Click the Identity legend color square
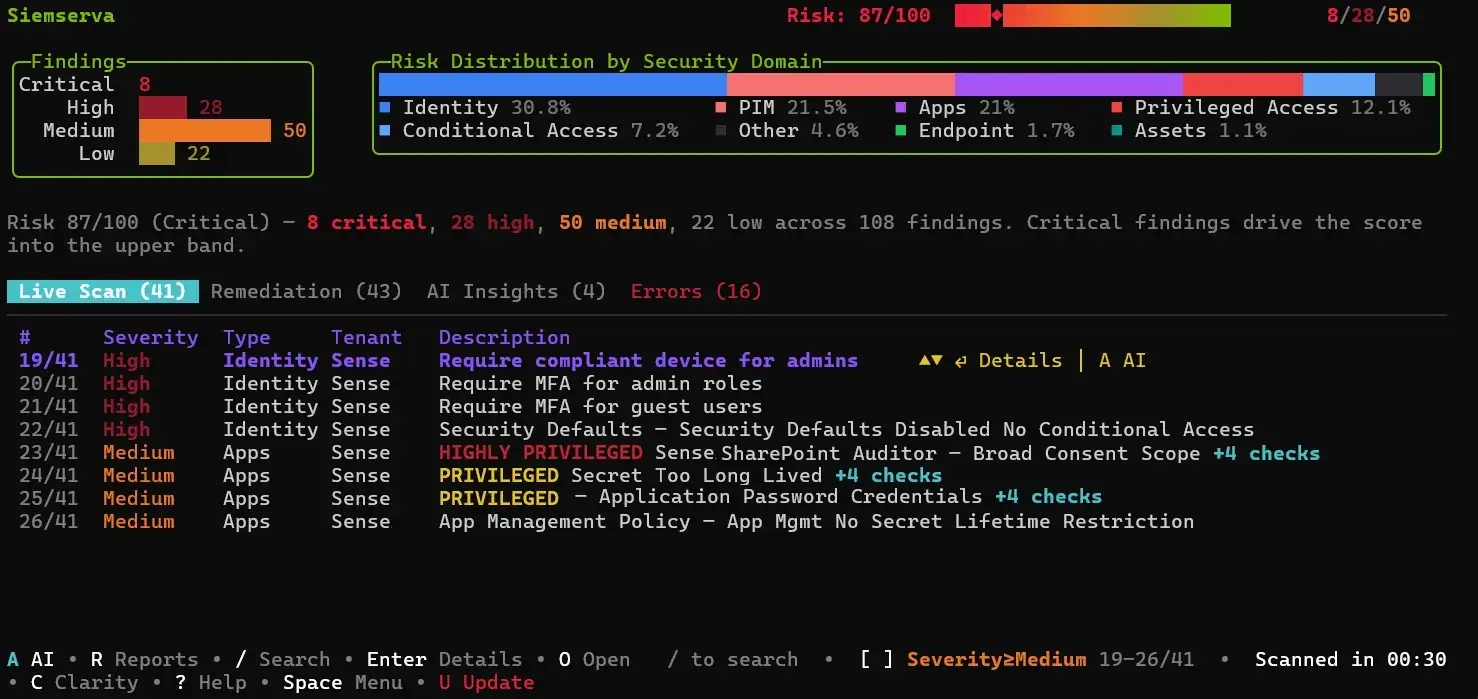This screenshot has height=699, width=1478. point(384,107)
